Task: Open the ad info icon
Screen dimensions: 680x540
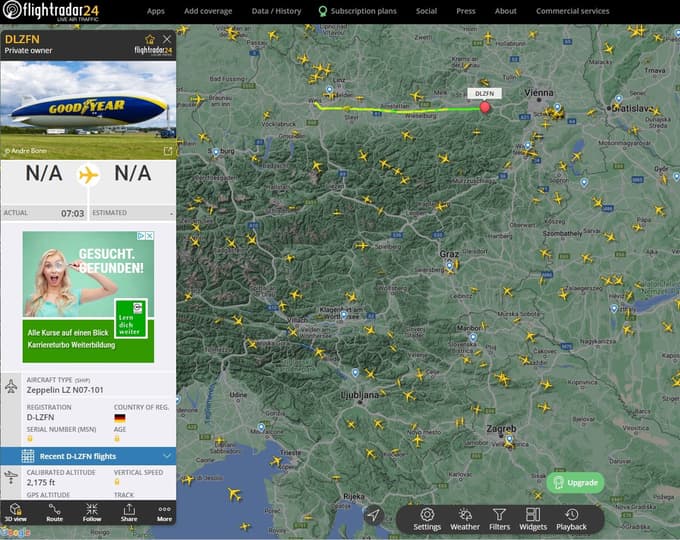Action: tap(141, 236)
